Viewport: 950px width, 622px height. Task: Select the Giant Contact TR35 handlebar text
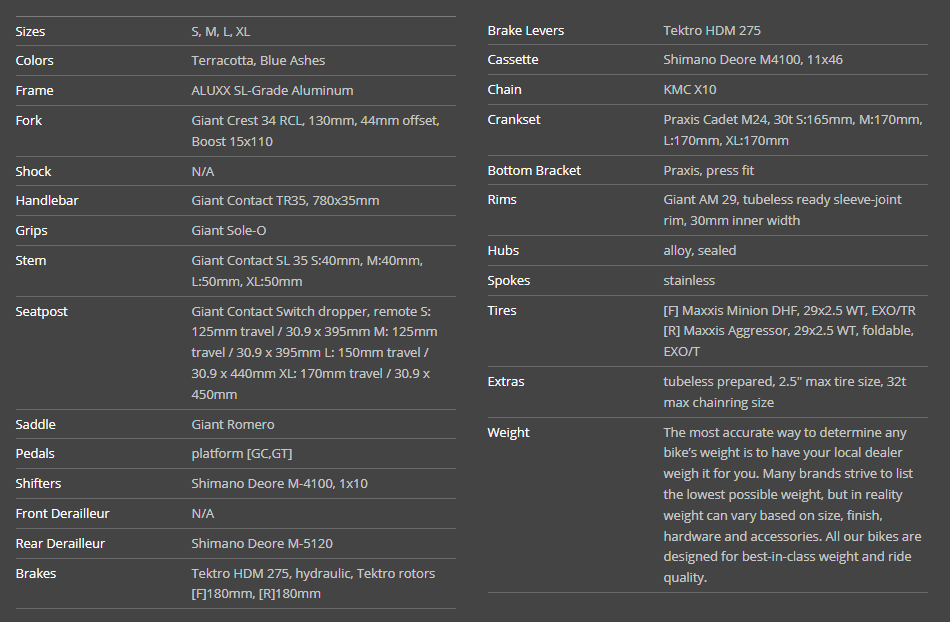point(285,201)
